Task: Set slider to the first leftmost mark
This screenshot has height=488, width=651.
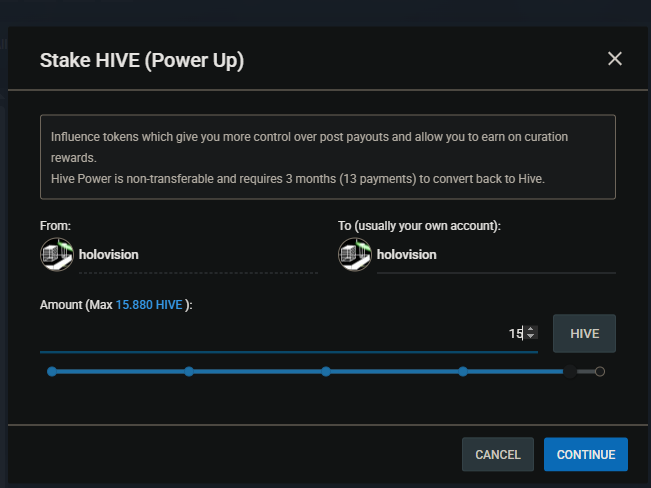Action: pos(52,371)
